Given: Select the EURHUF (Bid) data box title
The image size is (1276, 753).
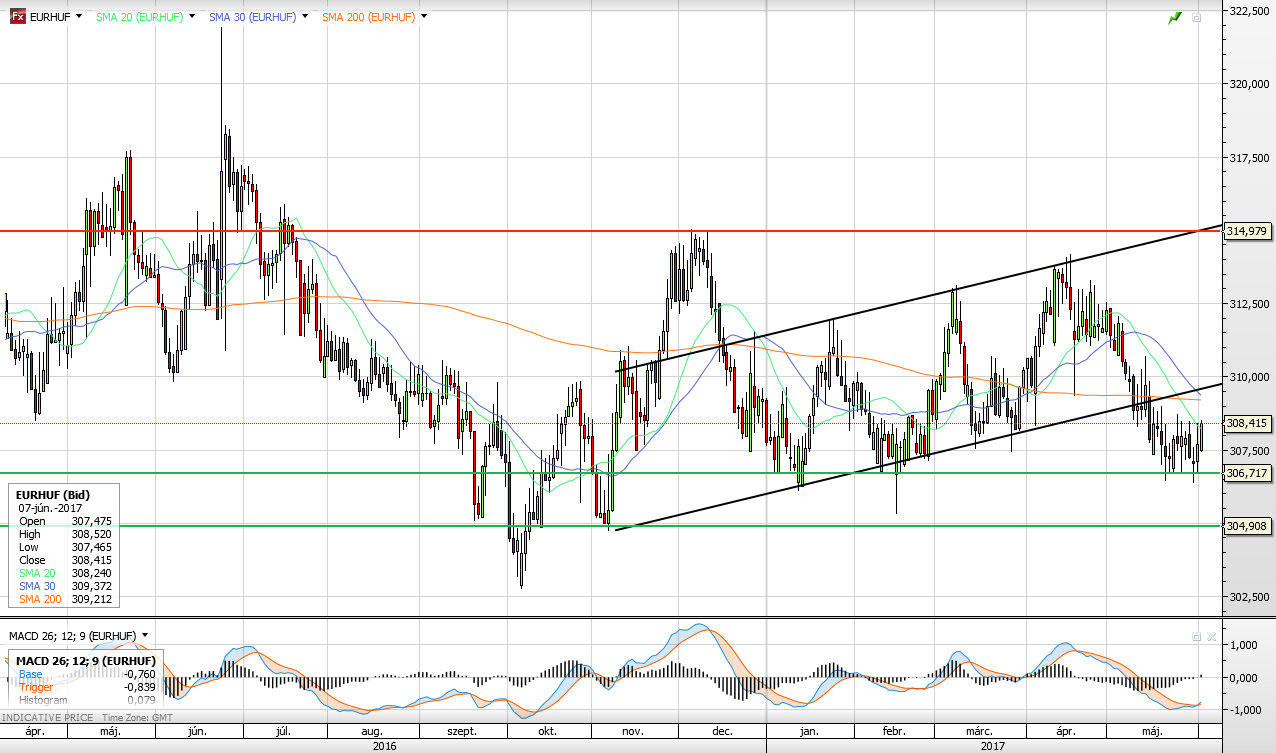Looking at the screenshot, I should (x=54, y=495).
